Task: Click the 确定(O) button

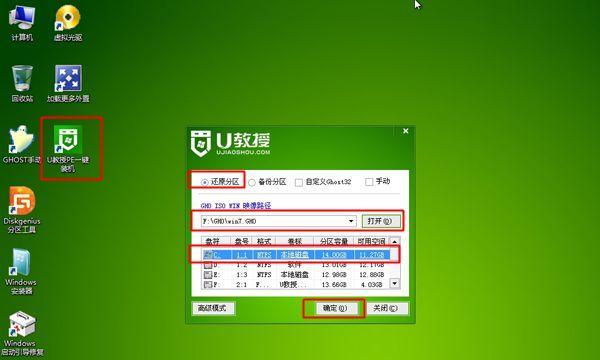Action: [336, 308]
